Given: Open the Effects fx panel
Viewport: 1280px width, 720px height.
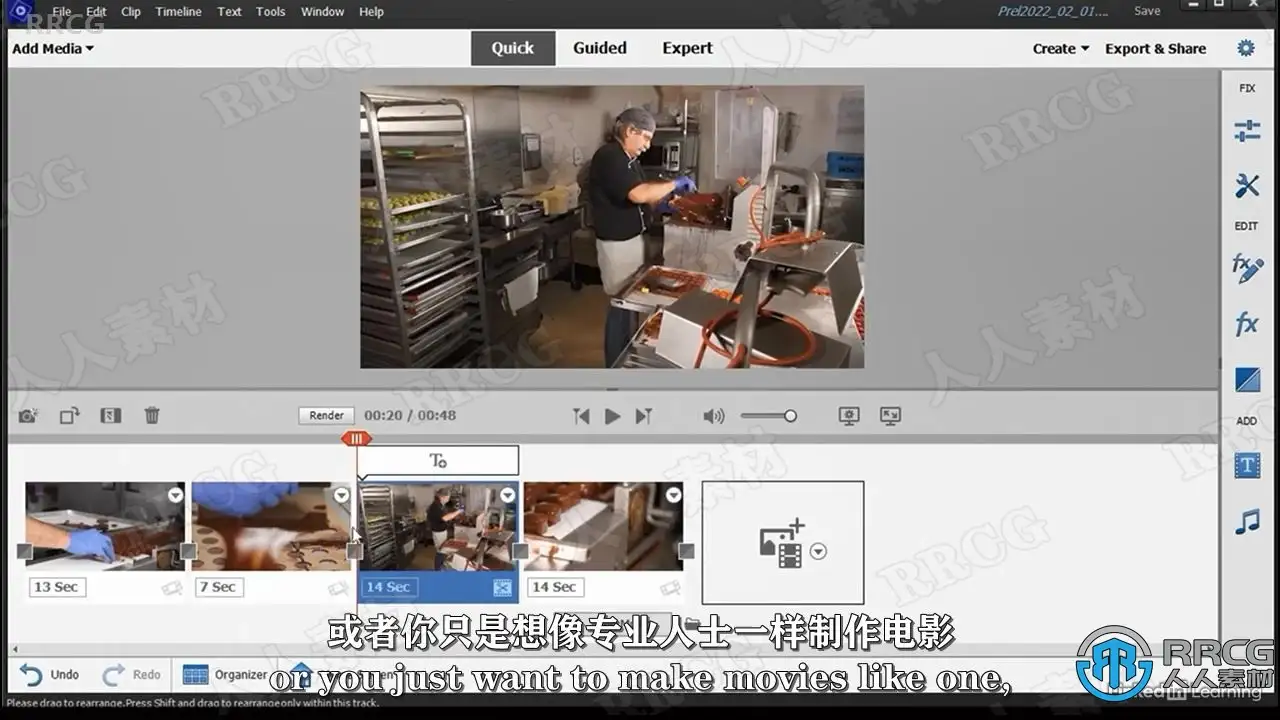Looking at the screenshot, I should point(1246,324).
